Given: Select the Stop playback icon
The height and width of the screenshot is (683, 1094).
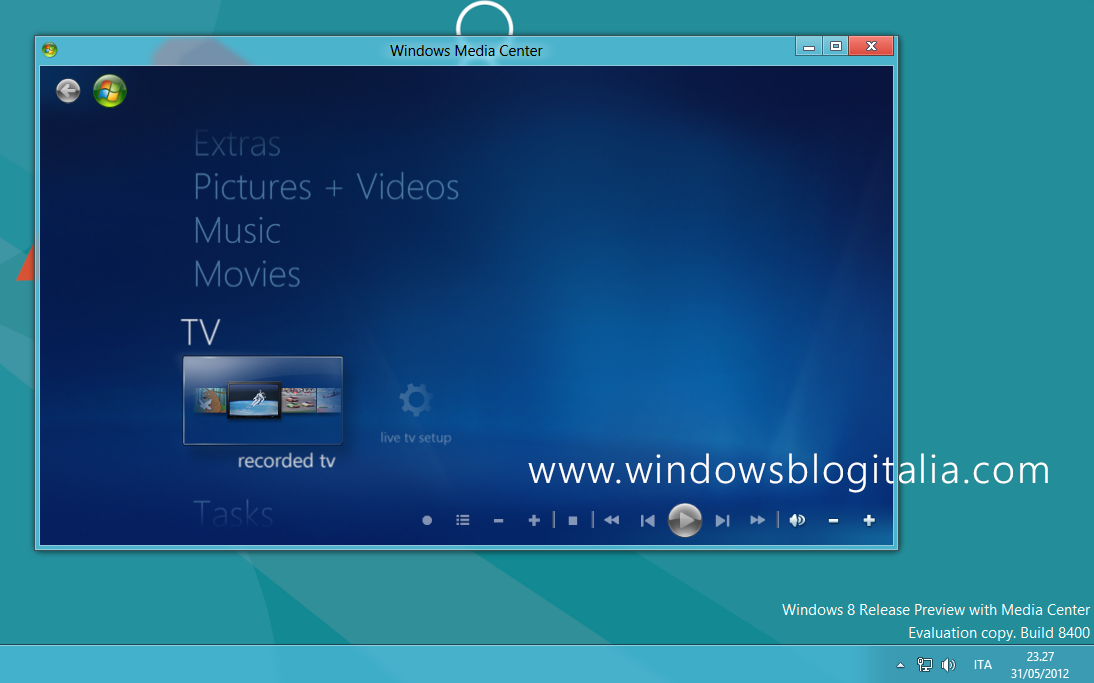Looking at the screenshot, I should 571,520.
